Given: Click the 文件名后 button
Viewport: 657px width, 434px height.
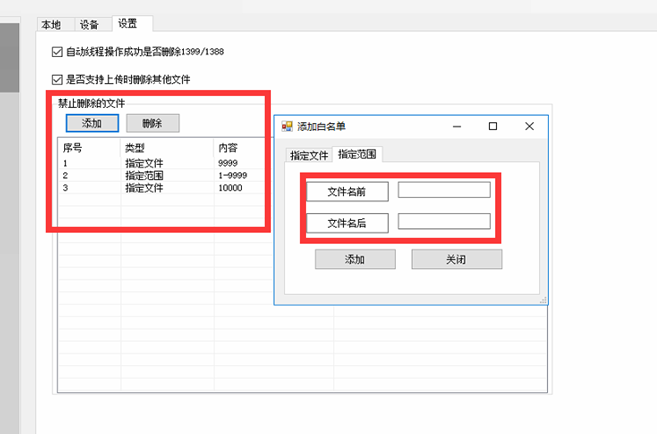Looking at the screenshot, I should (x=347, y=223).
